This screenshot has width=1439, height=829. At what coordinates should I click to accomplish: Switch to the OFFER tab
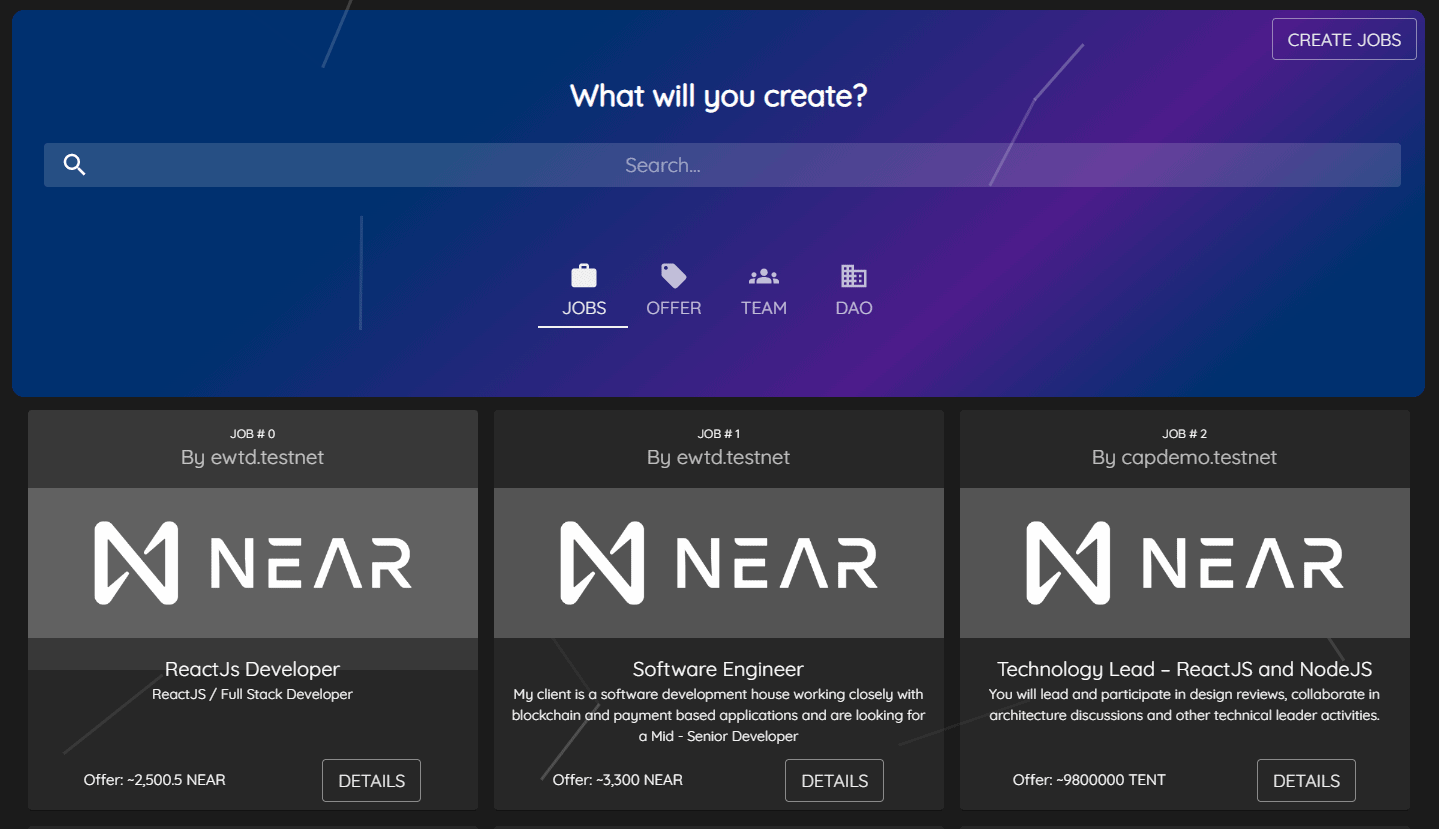click(674, 292)
